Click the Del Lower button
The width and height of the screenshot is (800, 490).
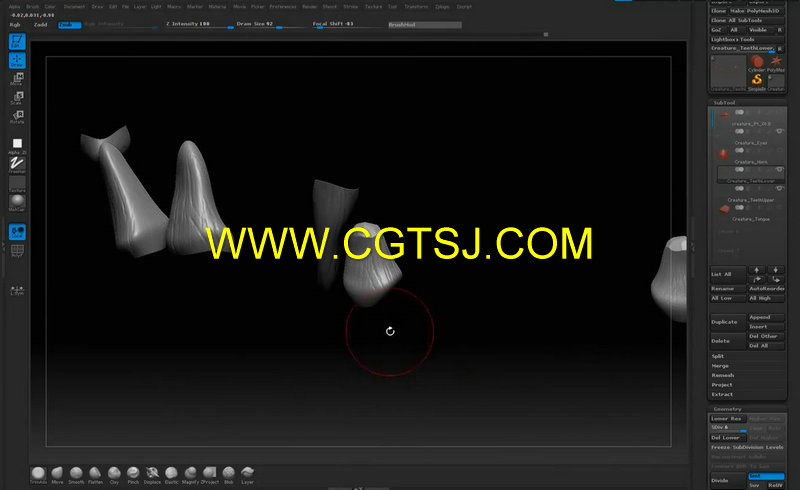[728, 437]
